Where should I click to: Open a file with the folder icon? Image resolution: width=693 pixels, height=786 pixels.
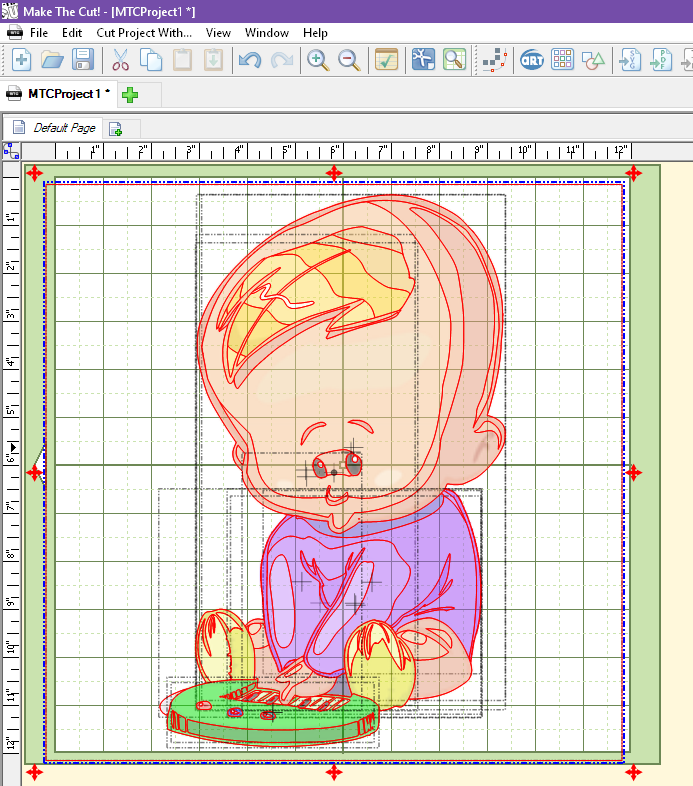click(52, 60)
